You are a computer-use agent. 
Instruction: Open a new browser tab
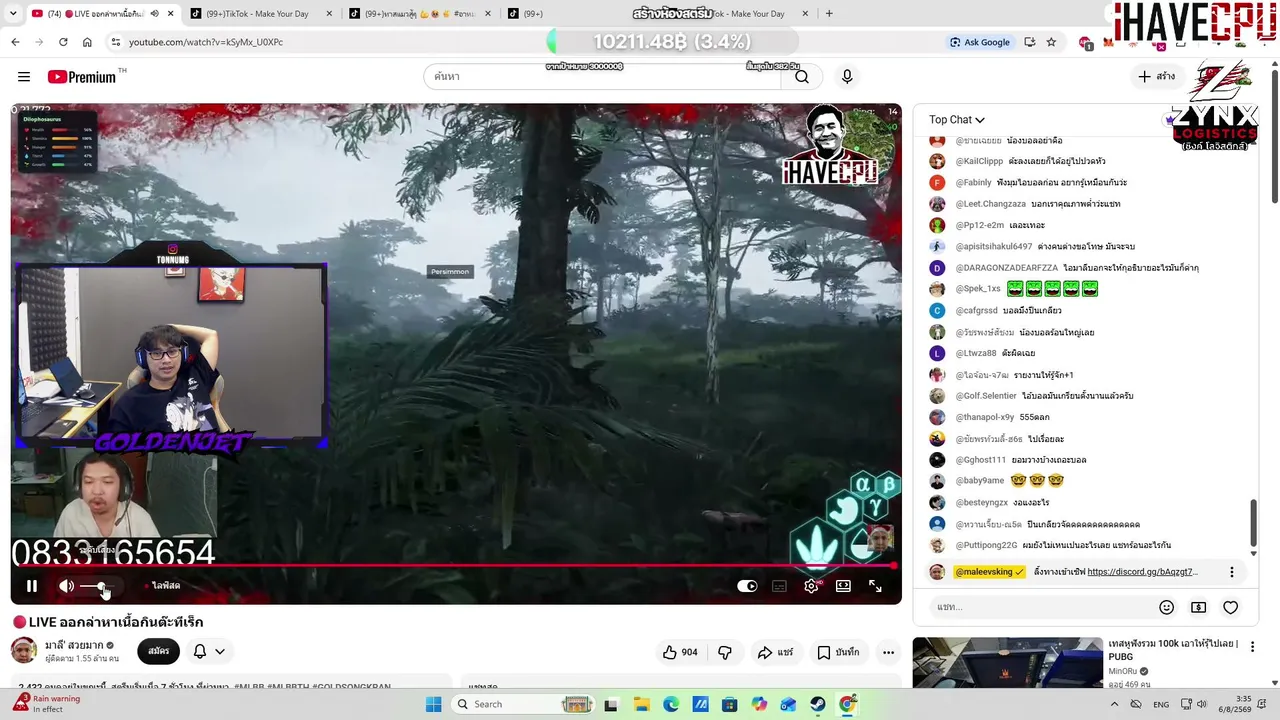[829, 14]
